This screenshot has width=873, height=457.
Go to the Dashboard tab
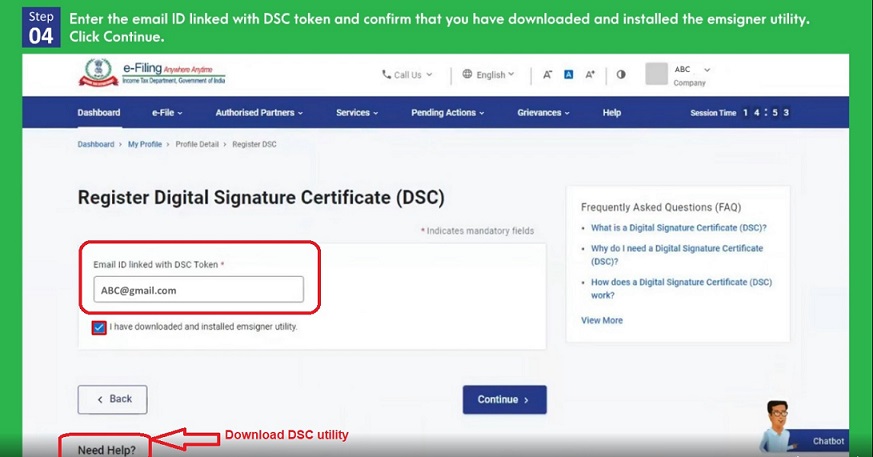point(98,113)
